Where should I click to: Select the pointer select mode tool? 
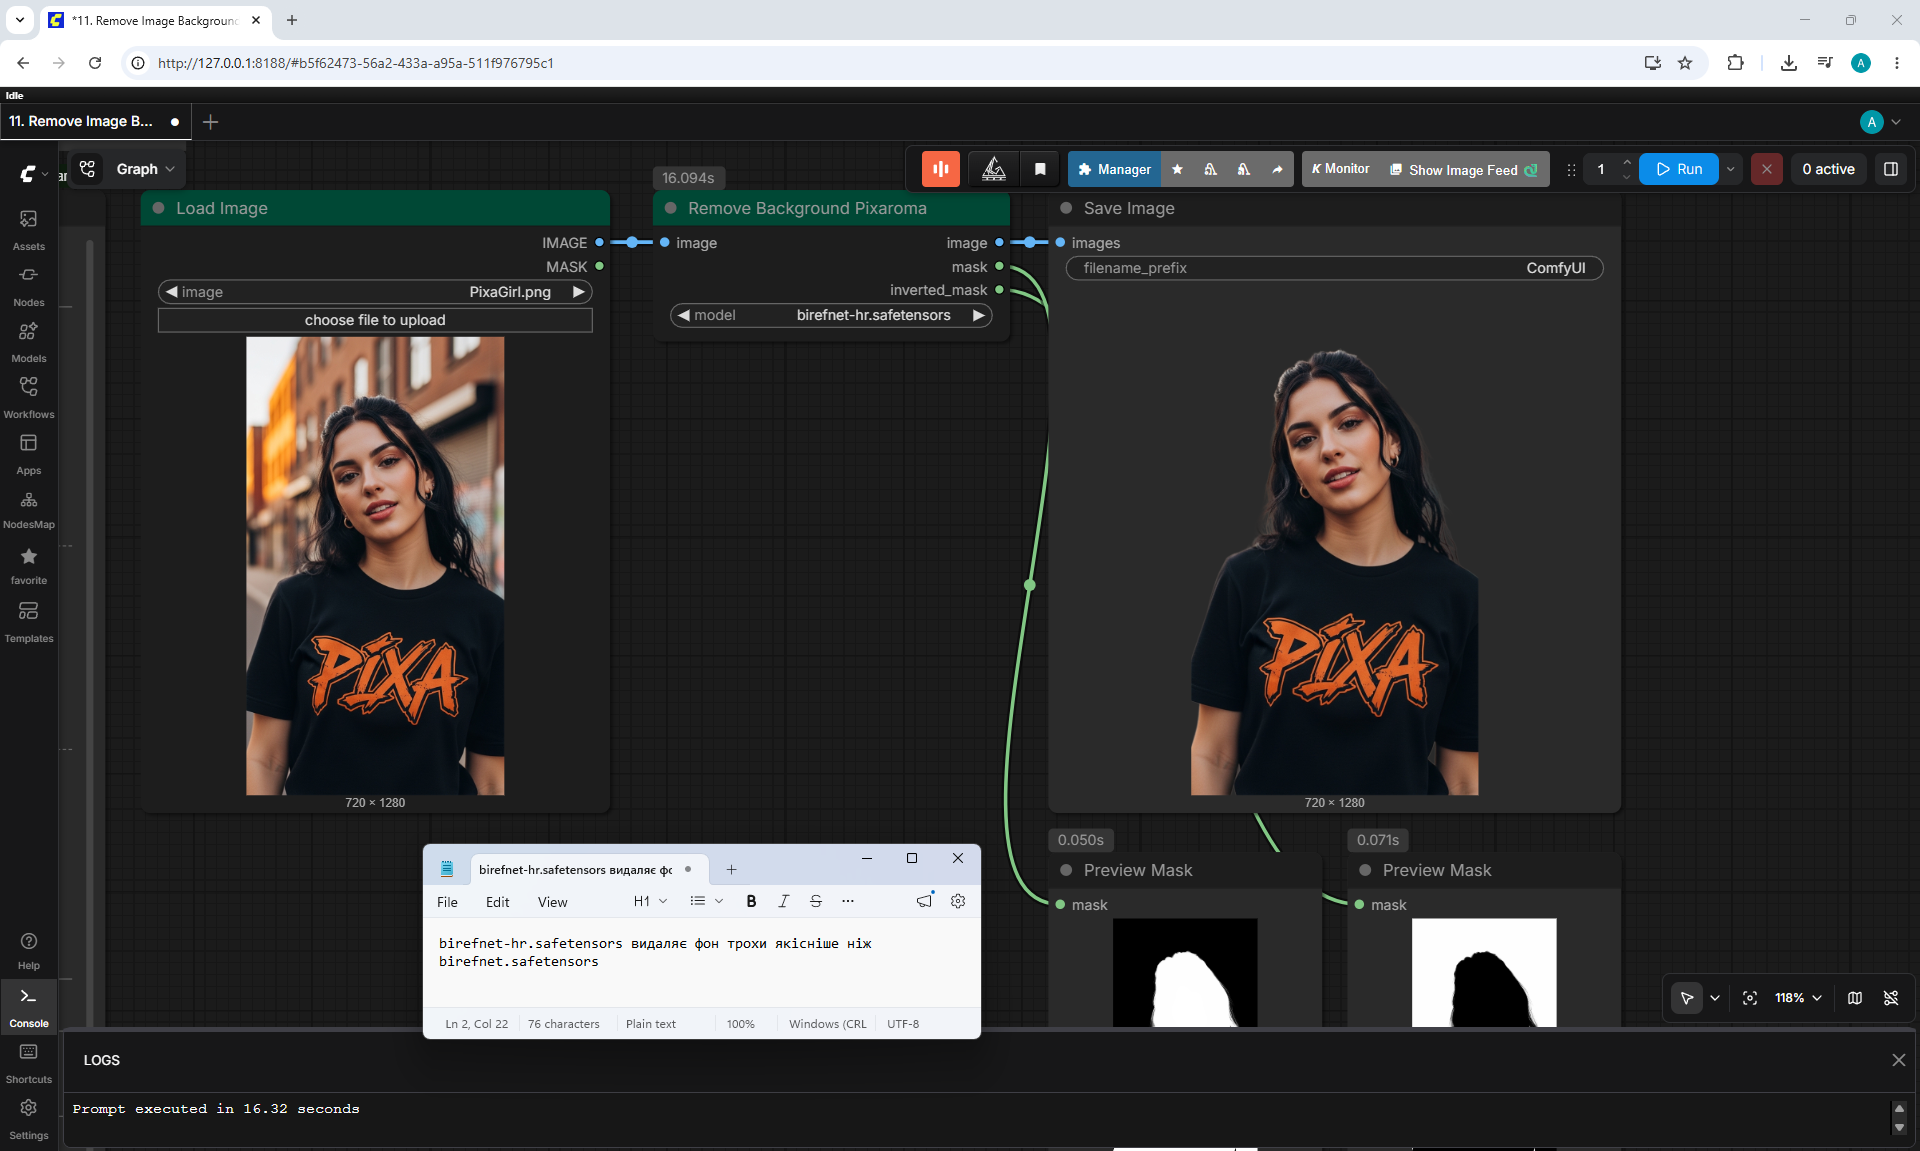point(1687,998)
